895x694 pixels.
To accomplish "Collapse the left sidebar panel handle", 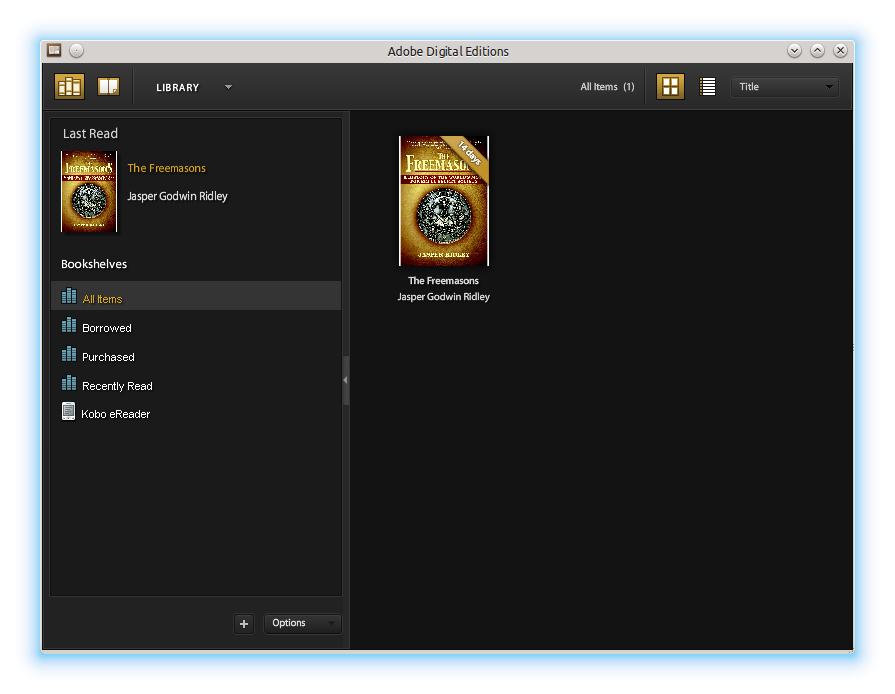I will tap(346, 380).
